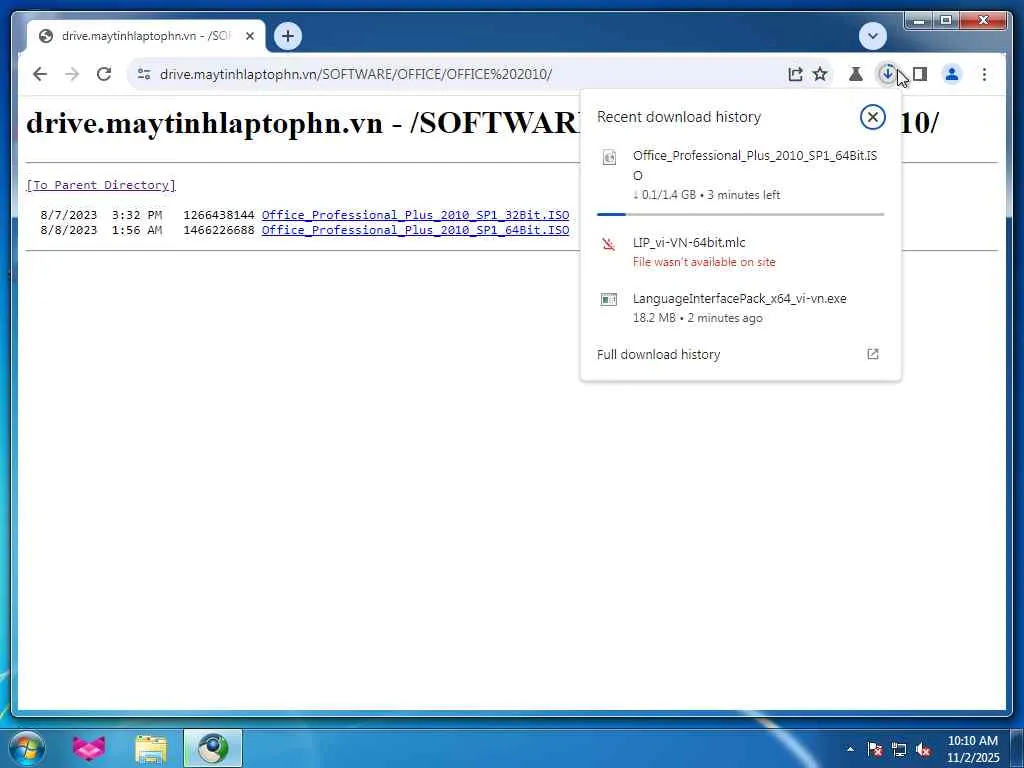Open Chrome's three-dot menu
The height and width of the screenshot is (768, 1024).
tap(984, 74)
